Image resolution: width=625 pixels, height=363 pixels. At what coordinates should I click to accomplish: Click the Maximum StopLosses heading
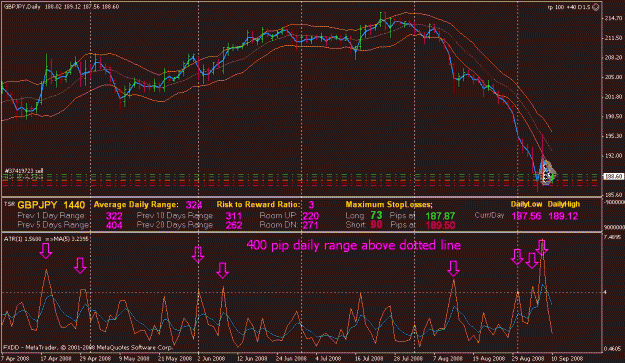389,204
